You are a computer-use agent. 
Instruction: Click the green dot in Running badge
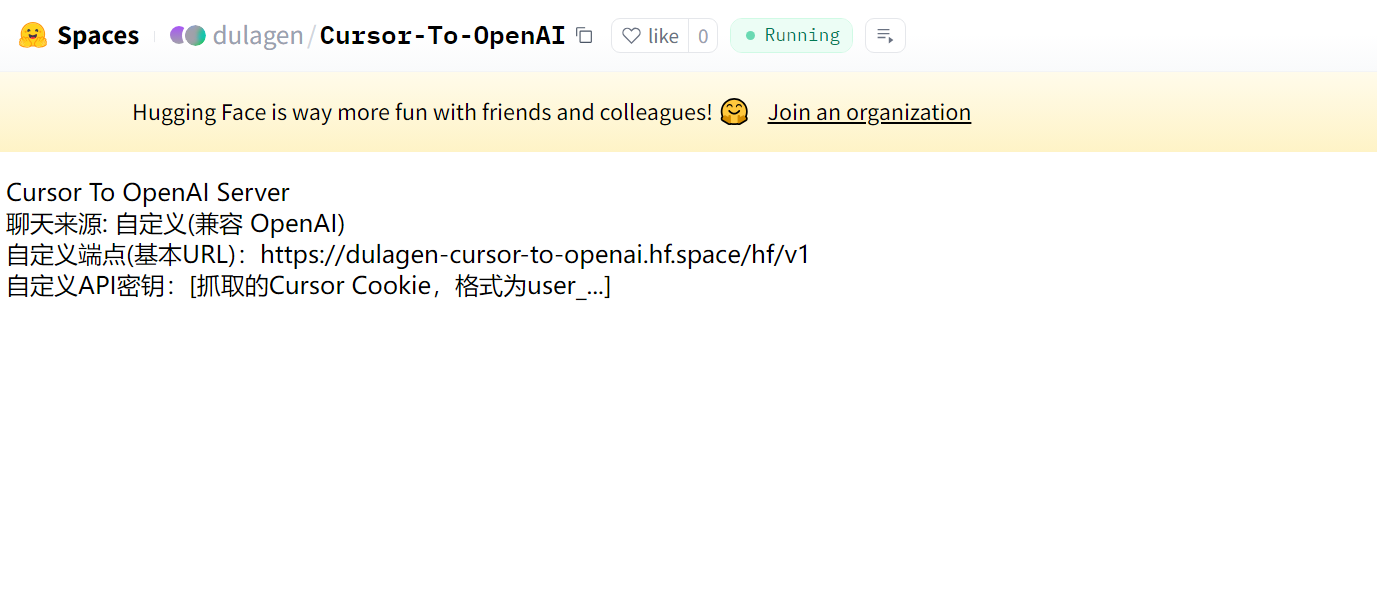750,36
